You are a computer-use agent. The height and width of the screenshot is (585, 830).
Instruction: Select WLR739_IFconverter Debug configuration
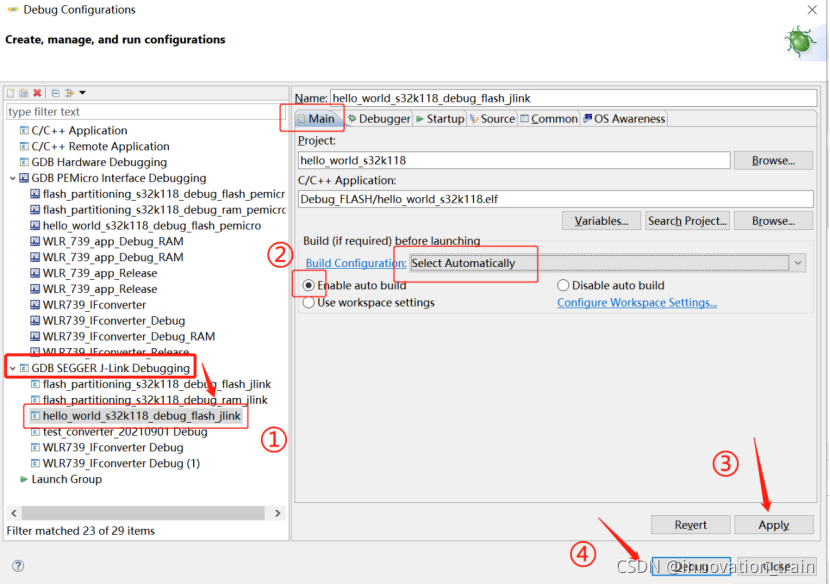(x=113, y=448)
